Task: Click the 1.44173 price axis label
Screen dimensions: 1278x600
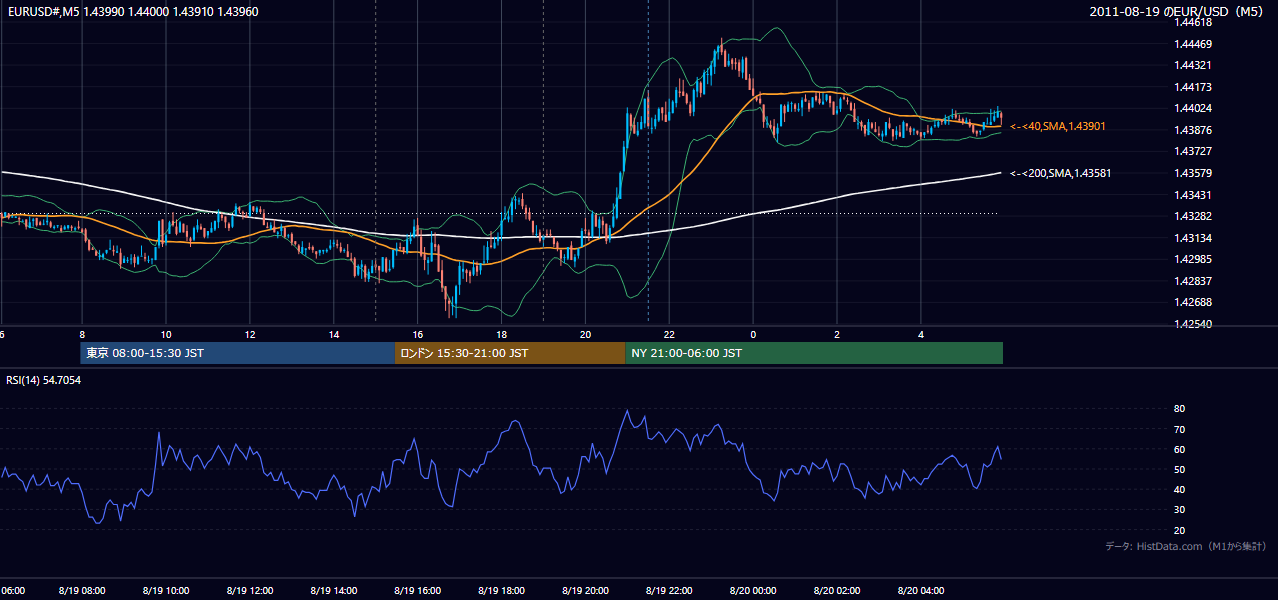Action: [1193, 87]
